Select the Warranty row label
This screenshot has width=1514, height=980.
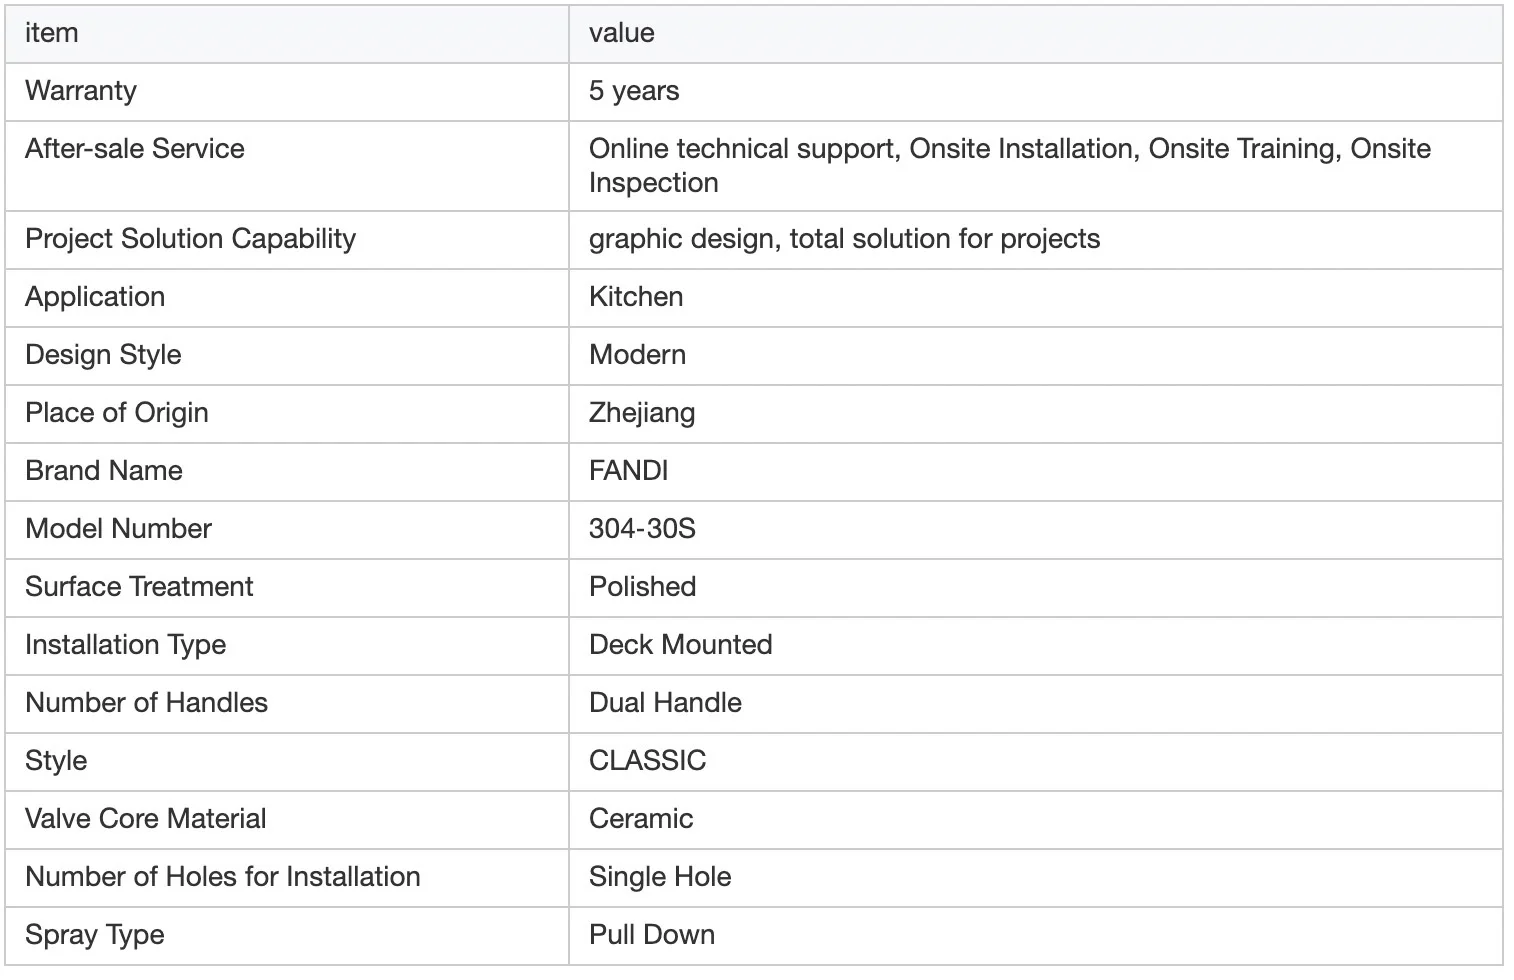[81, 91]
